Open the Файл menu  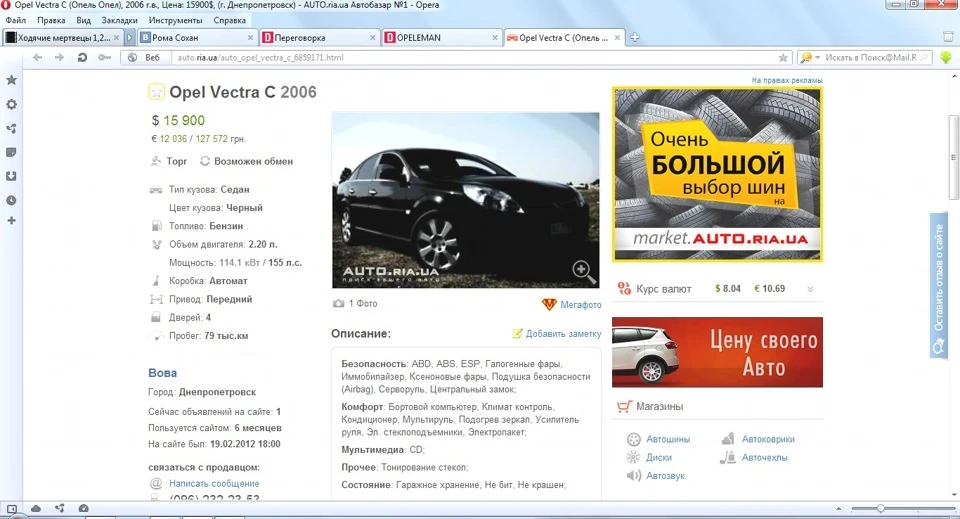pos(16,20)
